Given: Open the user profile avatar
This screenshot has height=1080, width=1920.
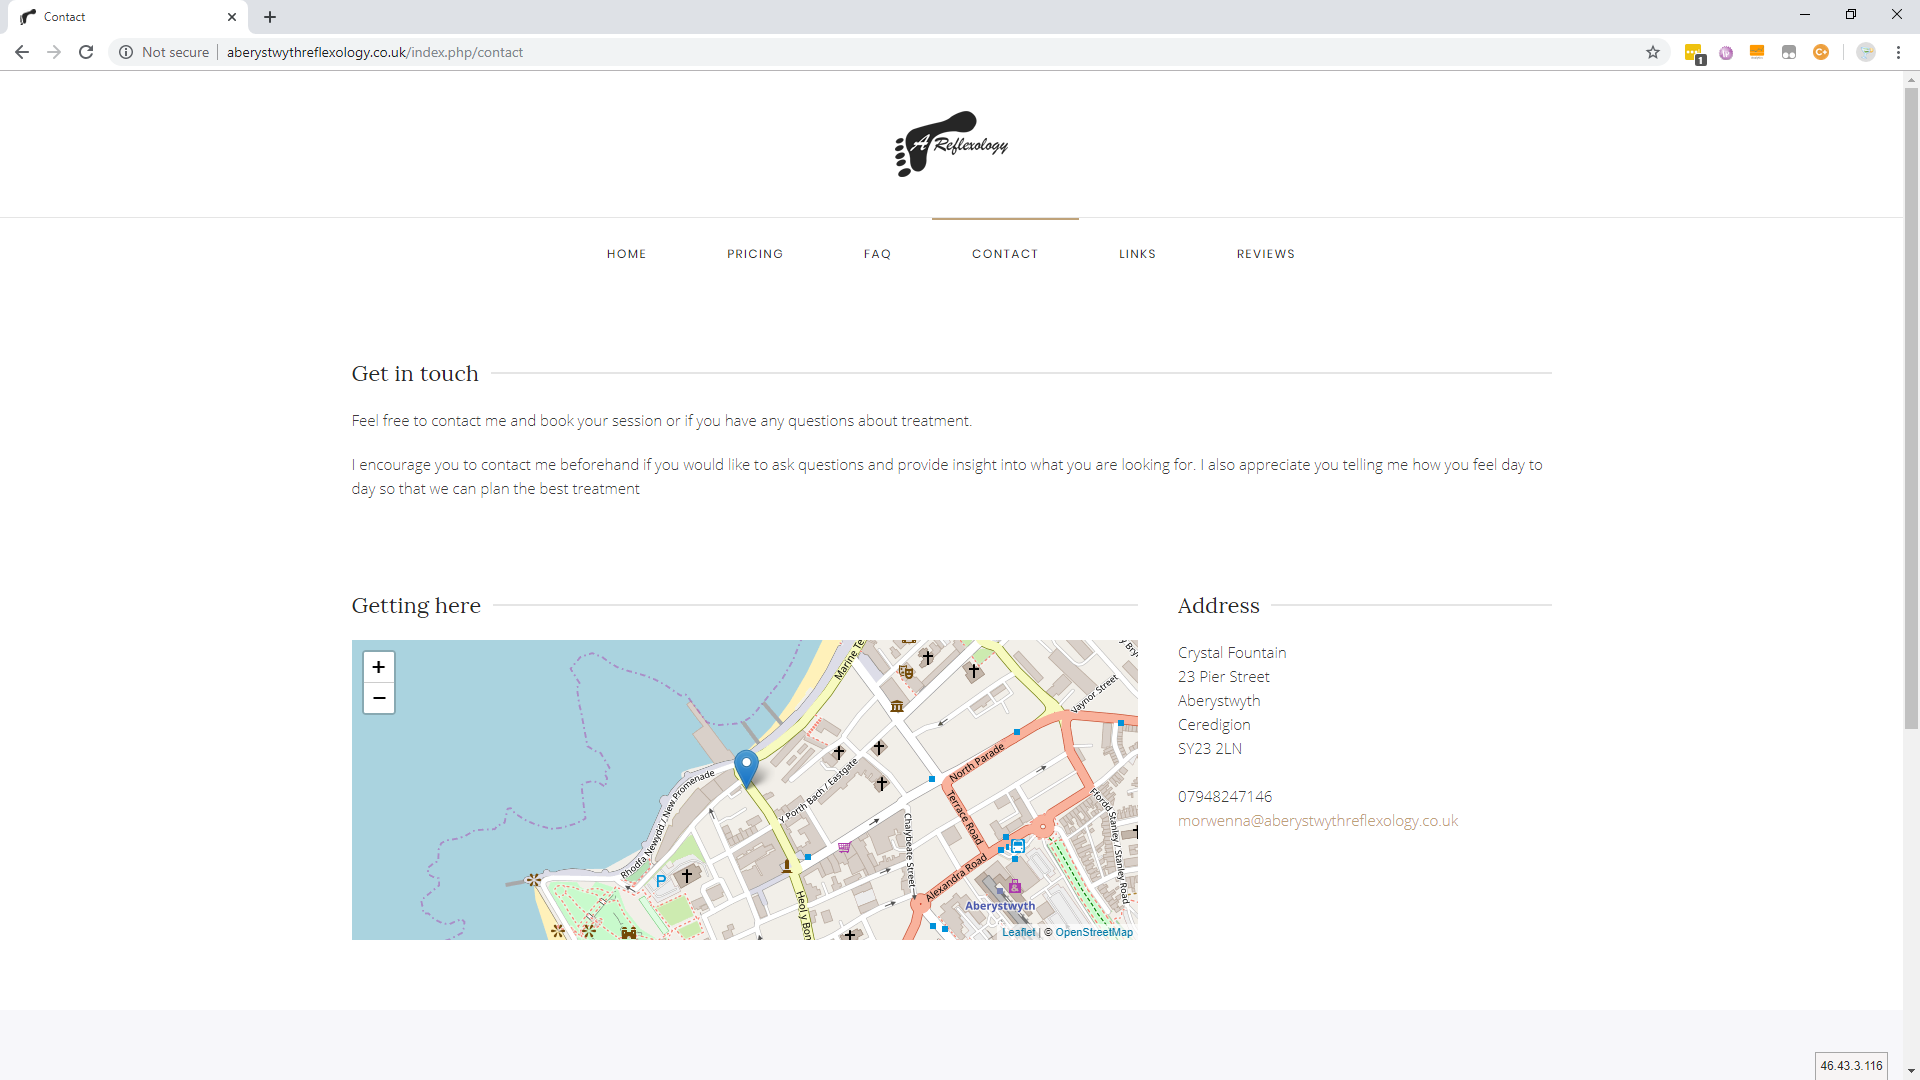Looking at the screenshot, I should tap(1865, 52).
